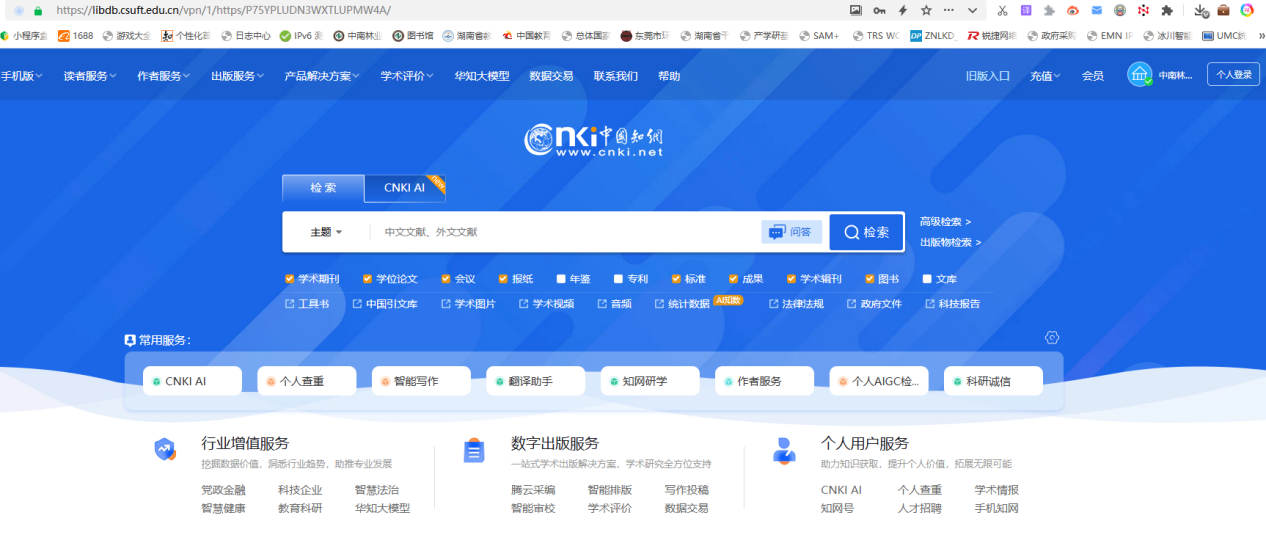Screen dimensions: 1266x543
Task: Check the 专利 checkbox
Action: [x=619, y=279]
